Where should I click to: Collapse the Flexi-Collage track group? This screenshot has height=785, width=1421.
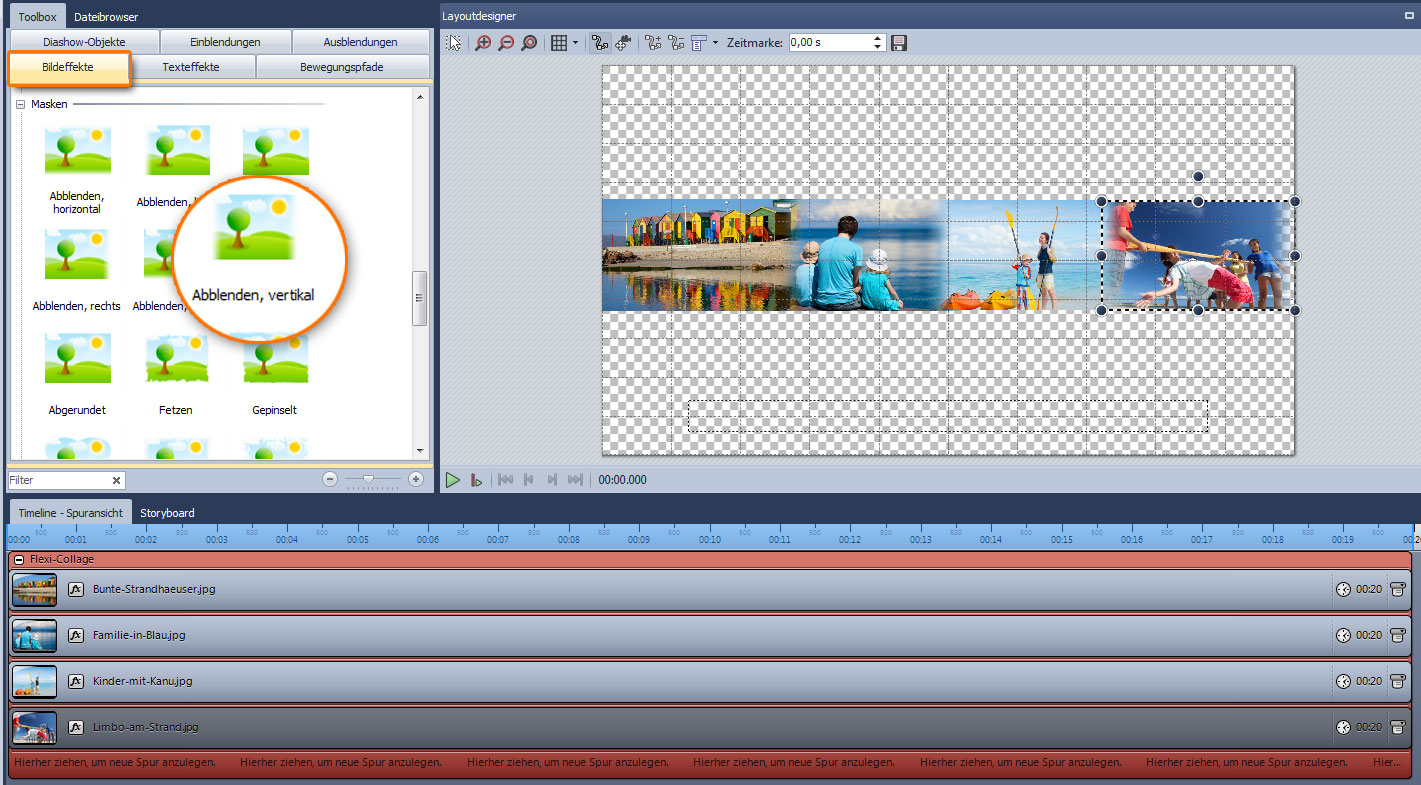coord(20,559)
